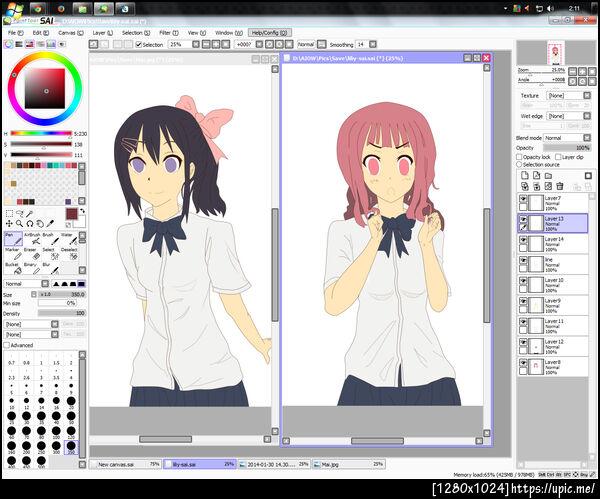Delete the selected layer with trash icon
This screenshot has width=600, height=499.
tap(560, 186)
